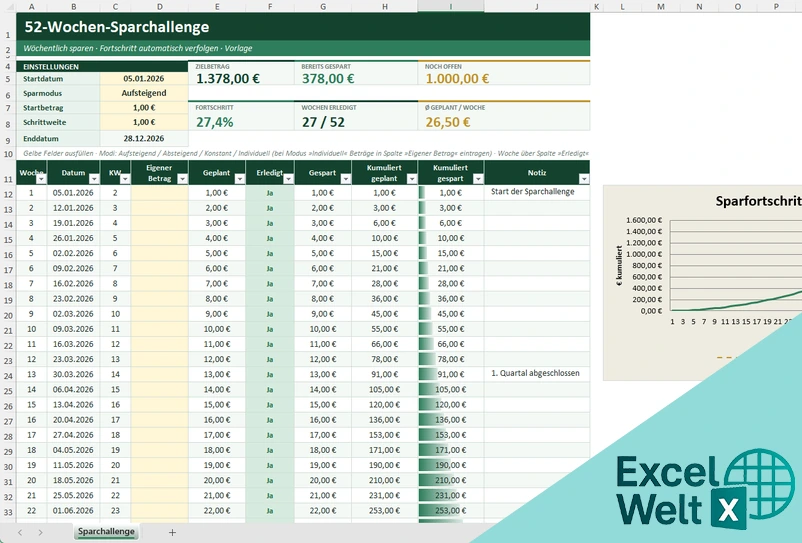Open the Datum column filter dropdown
This screenshot has height=543, width=802.
click(x=94, y=179)
